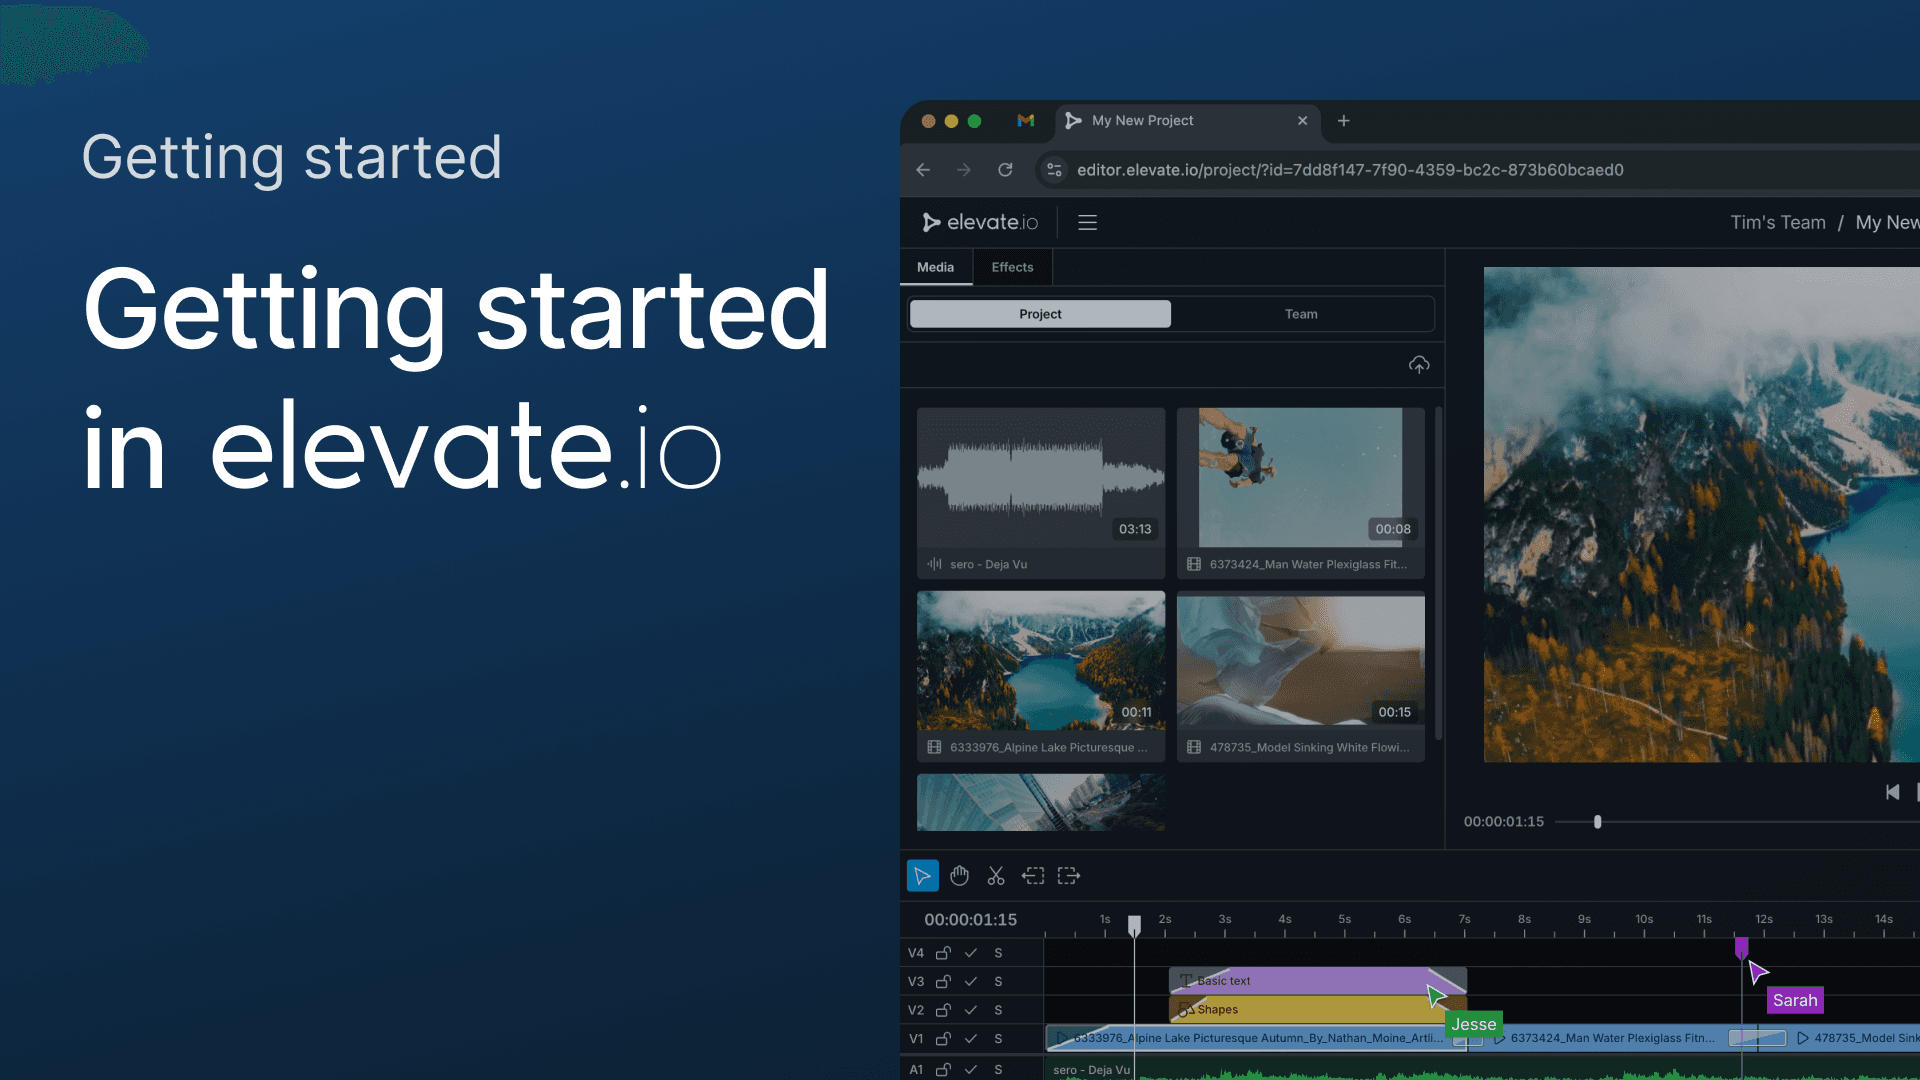Solo track V3 with the S button
The height and width of the screenshot is (1080, 1920).
pyautogui.click(x=998, y=982)
